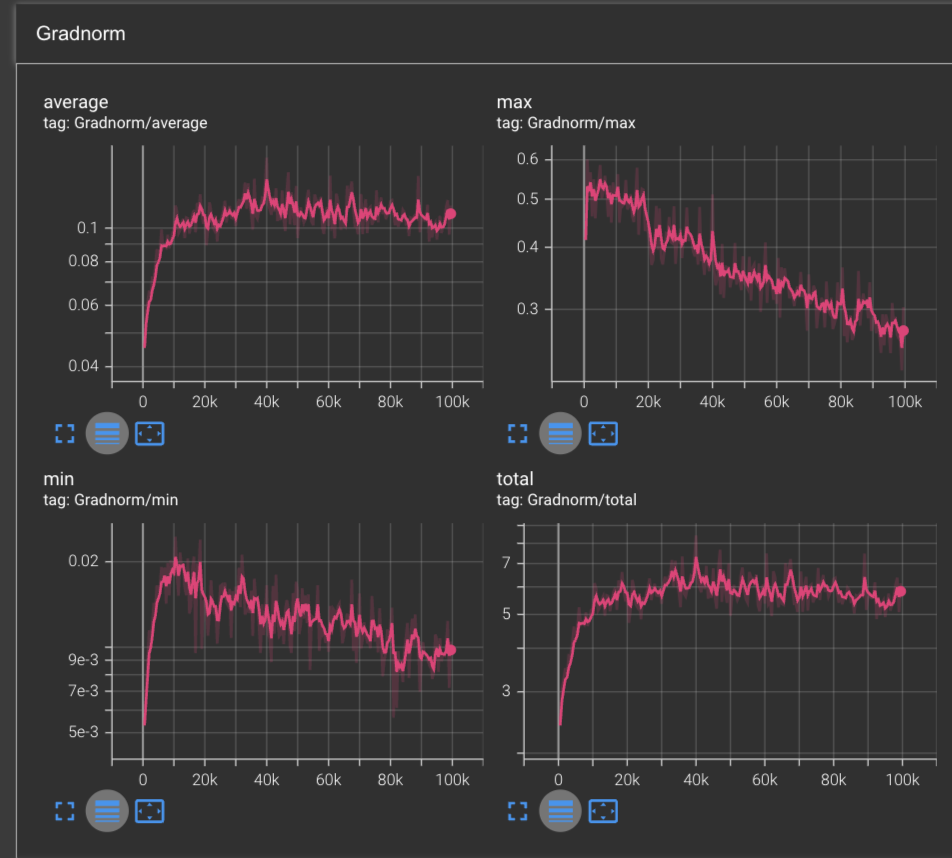Click the max chart title
The image size is (952, 858).
pos(514,102)
